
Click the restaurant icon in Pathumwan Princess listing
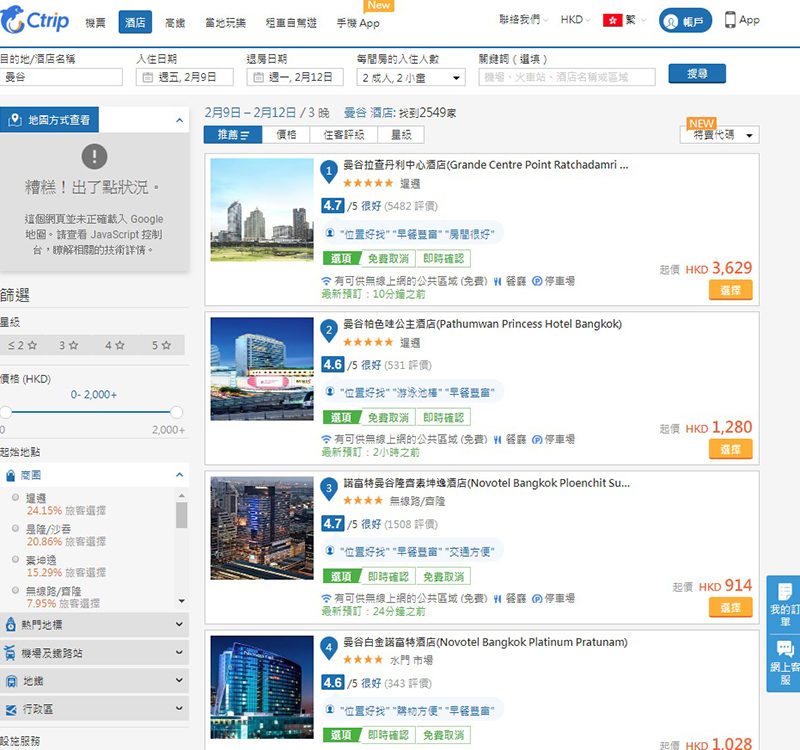click(497, 439)
